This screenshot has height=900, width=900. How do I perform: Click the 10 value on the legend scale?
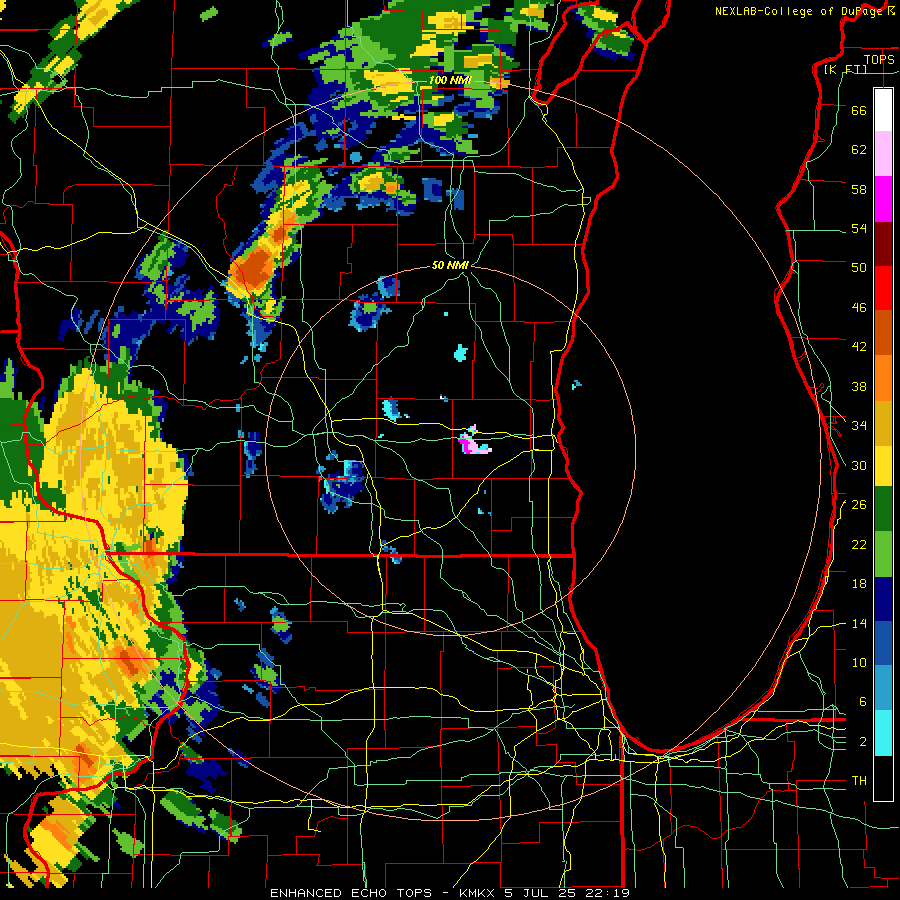(x=859, y=663)
